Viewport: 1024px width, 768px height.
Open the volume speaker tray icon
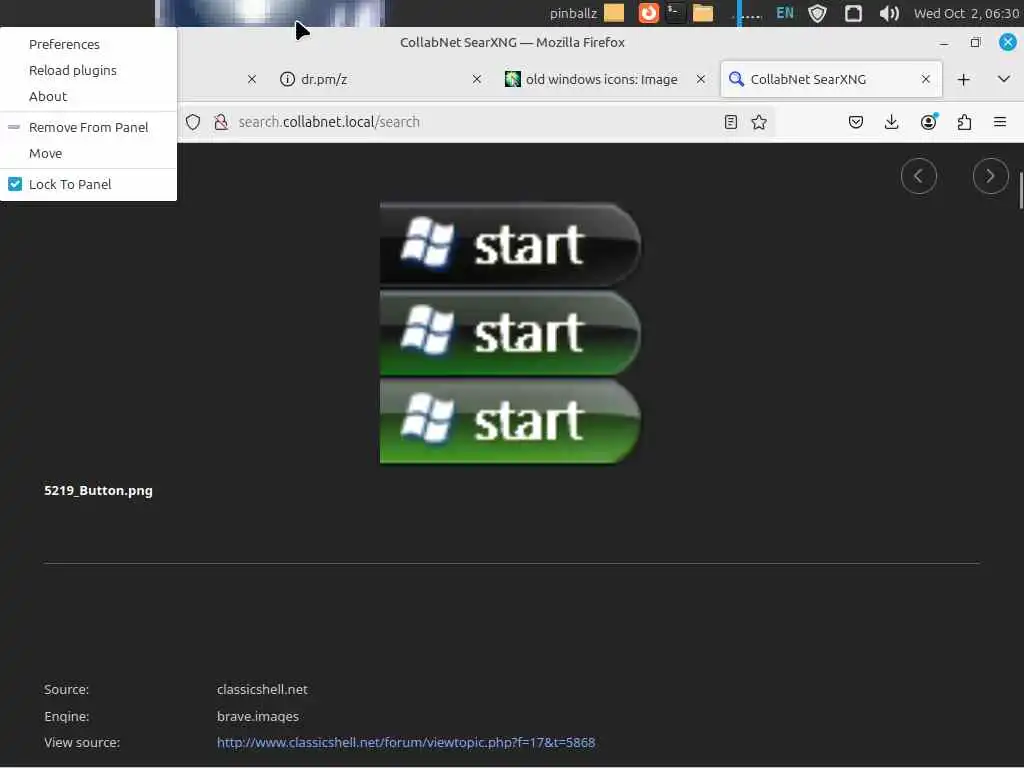[889, 13]
